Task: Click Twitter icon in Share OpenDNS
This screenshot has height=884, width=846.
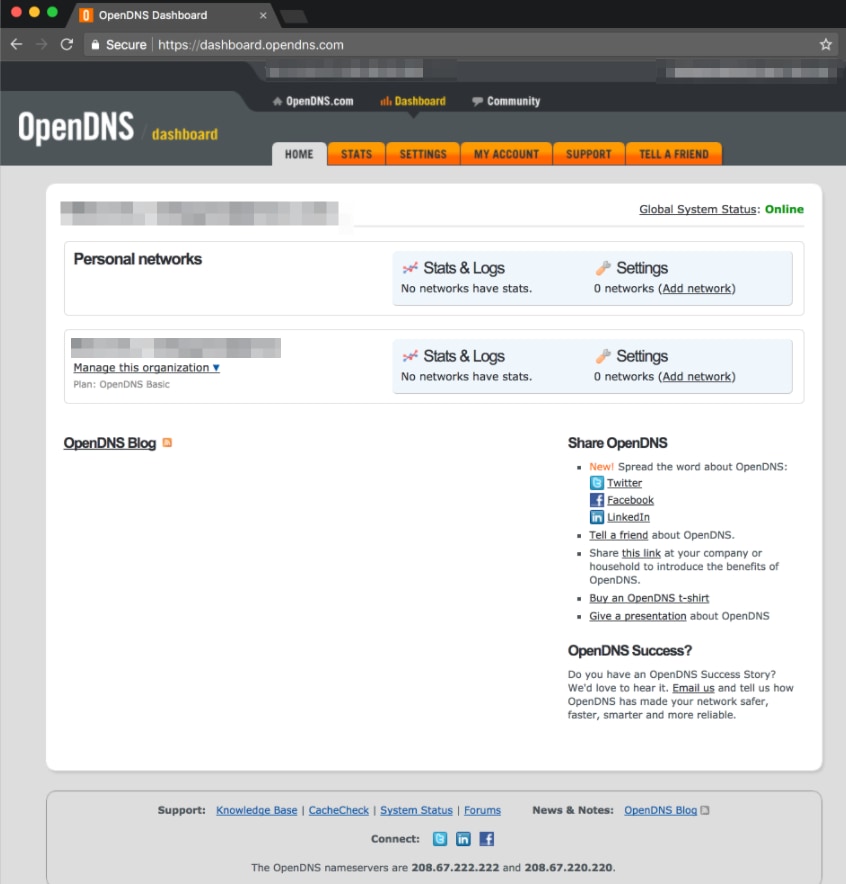Action: coord(596,483)
